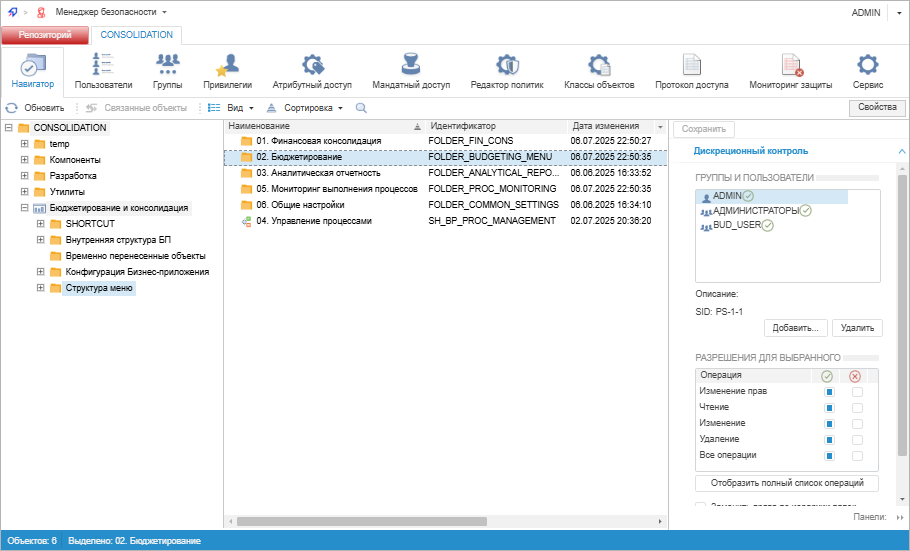The image size is (910, 551).
Task: Click the ADMIN user icon in list
Action: click(706, 197)
